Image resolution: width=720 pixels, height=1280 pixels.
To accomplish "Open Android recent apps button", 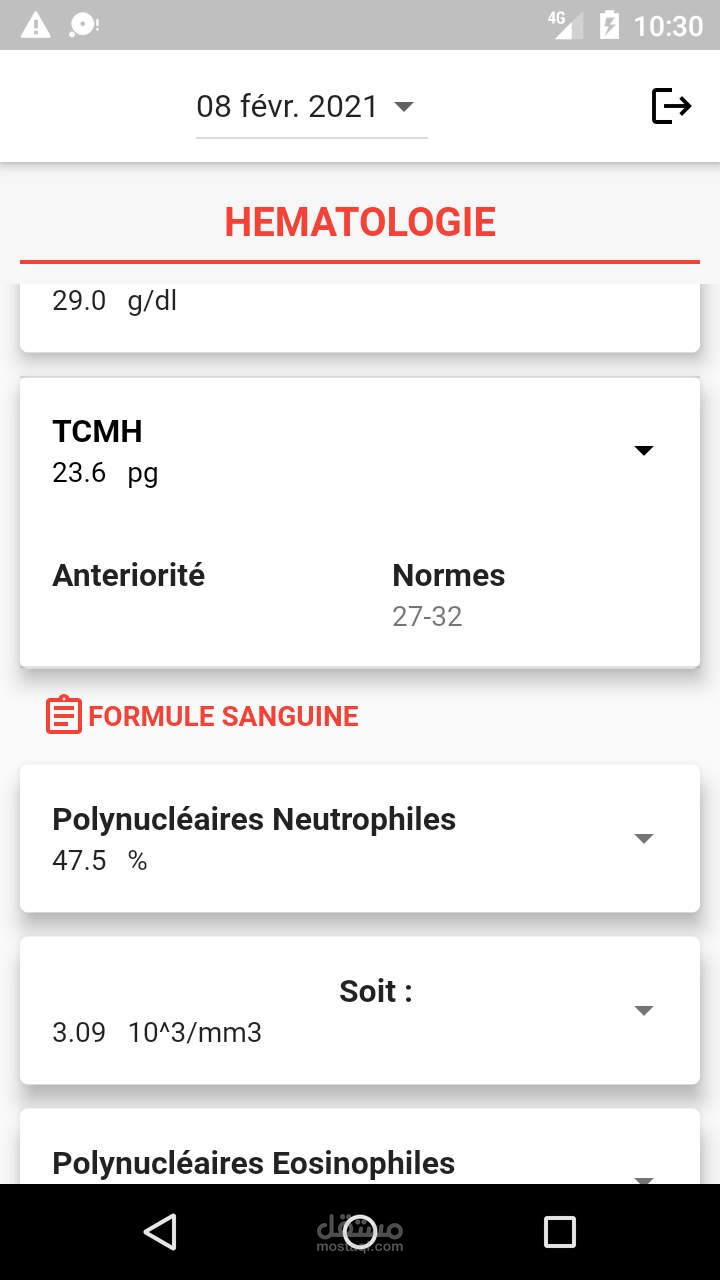I will [559, 1232].
